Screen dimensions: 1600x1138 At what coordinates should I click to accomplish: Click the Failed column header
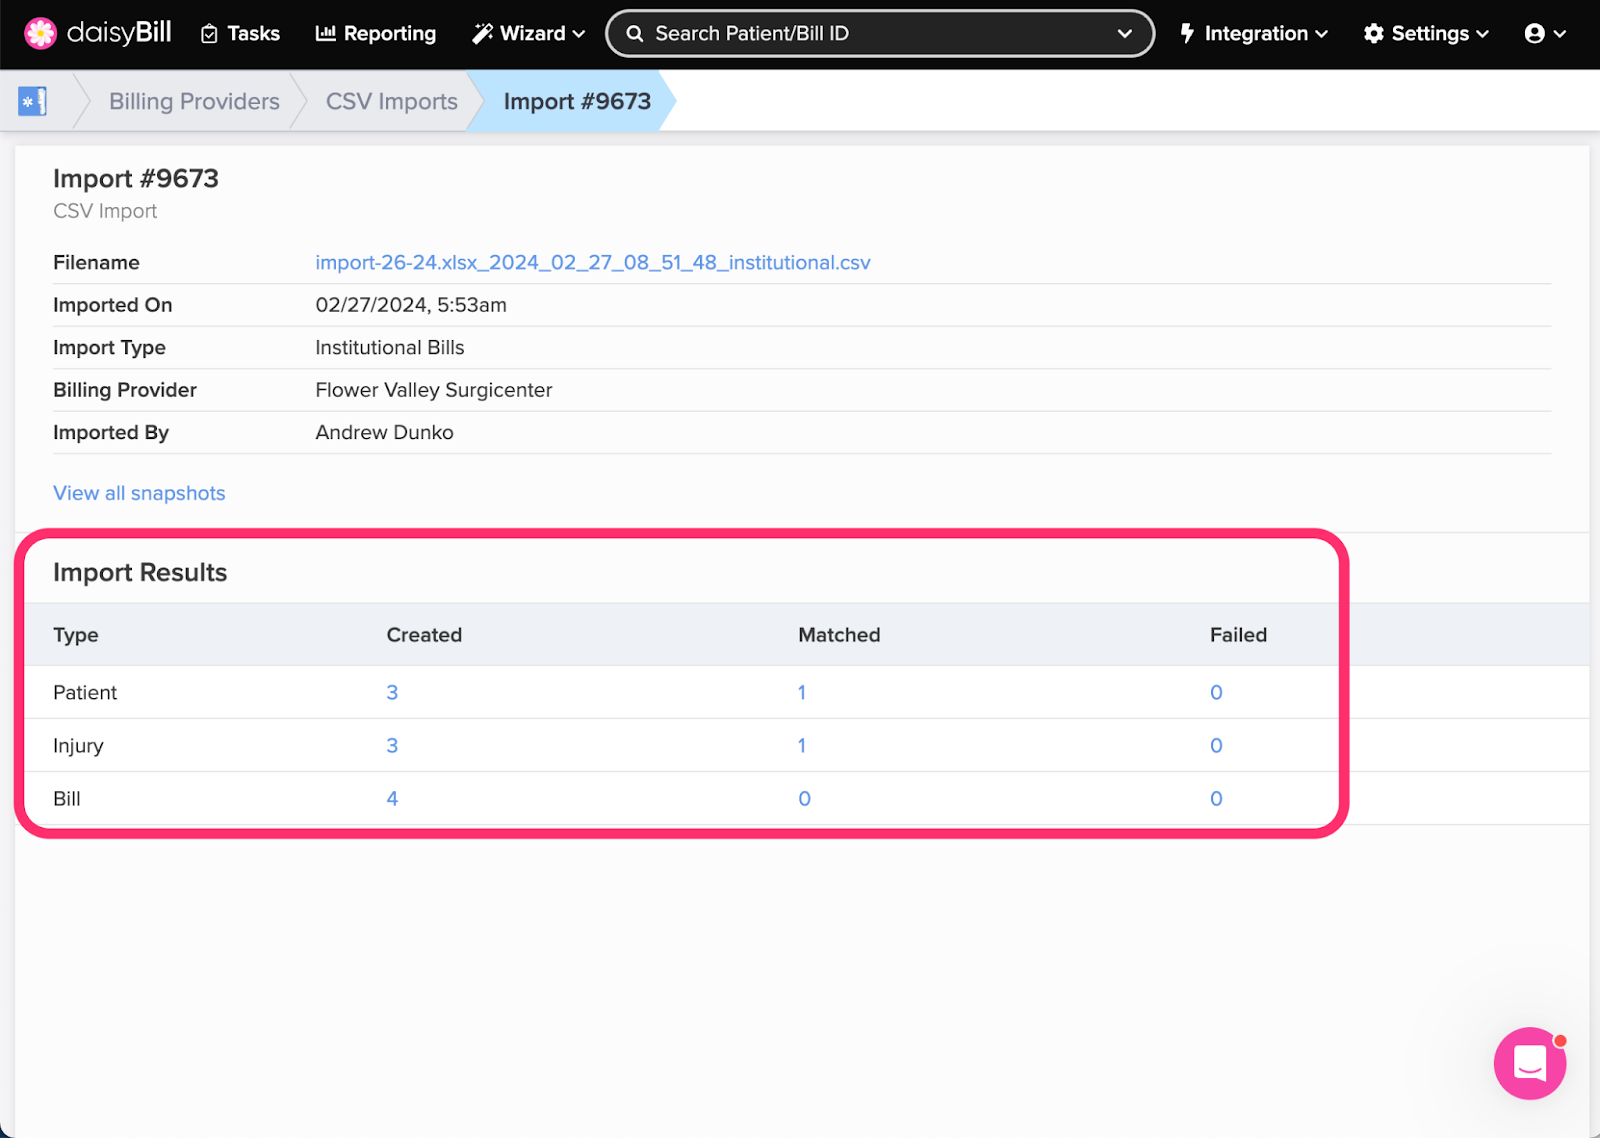[1238, 635]
